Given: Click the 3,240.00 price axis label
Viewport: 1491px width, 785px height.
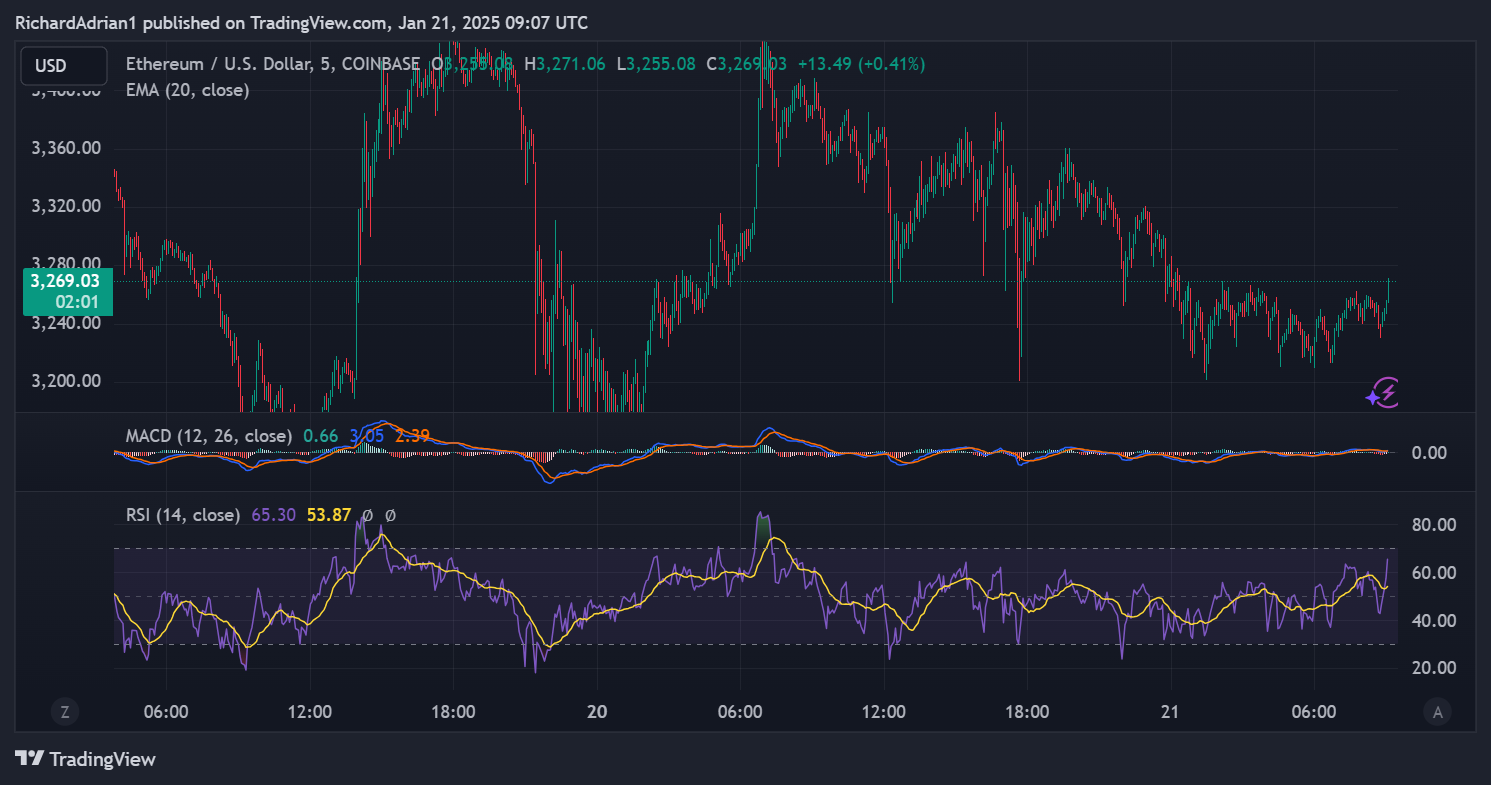Looking at the screenshot, I should [x=66, y=323].
